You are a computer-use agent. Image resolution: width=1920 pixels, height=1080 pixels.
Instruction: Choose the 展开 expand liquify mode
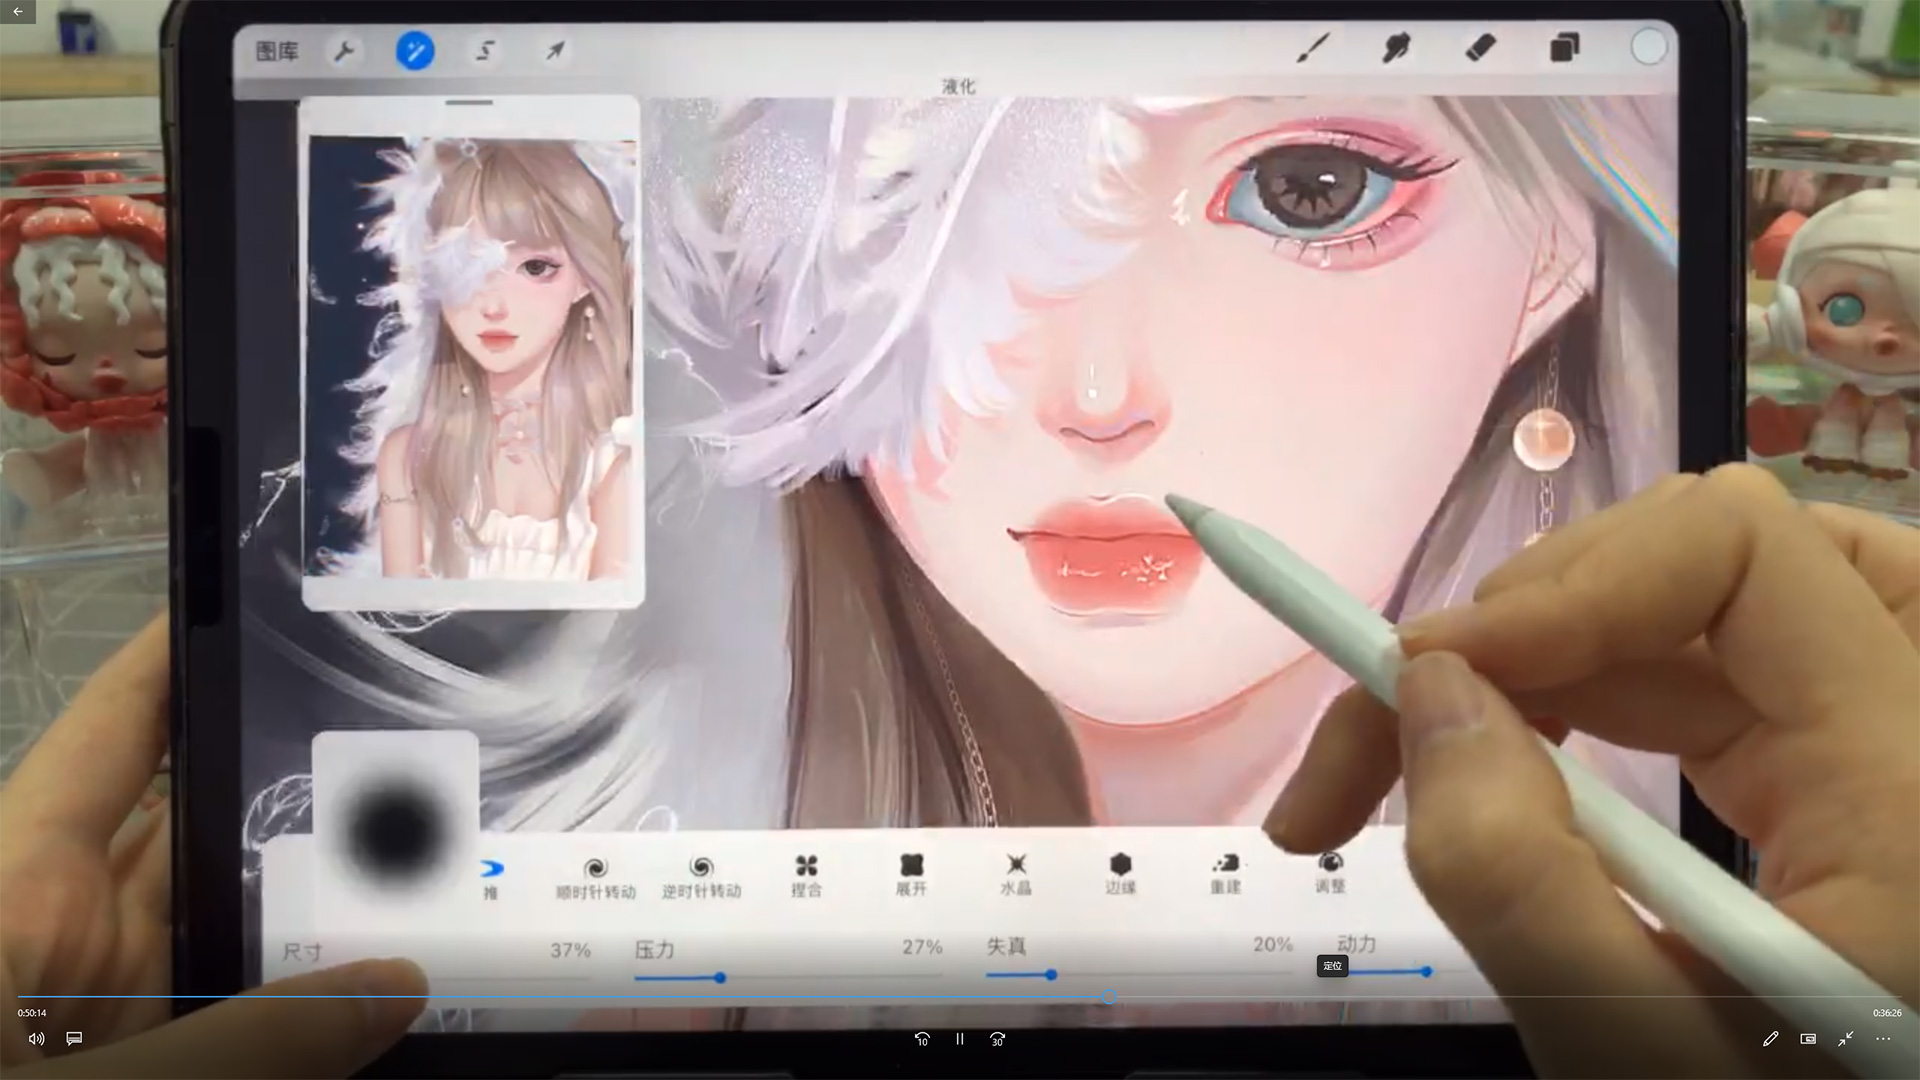(x=911, y=875)
